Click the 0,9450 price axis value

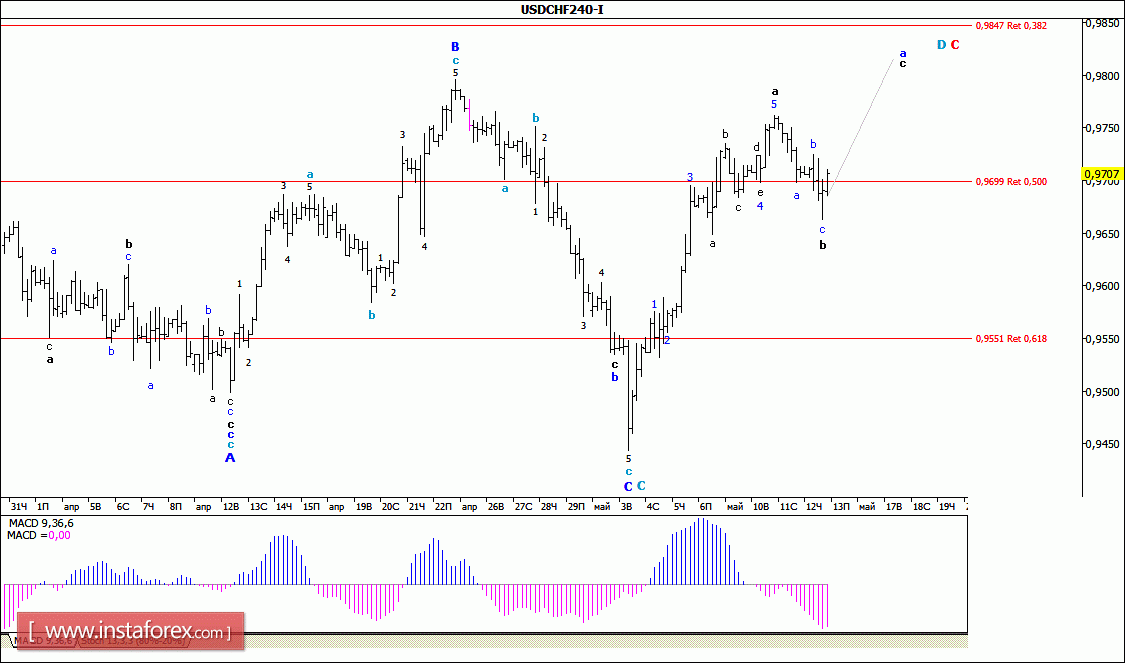click(1103, 444)
